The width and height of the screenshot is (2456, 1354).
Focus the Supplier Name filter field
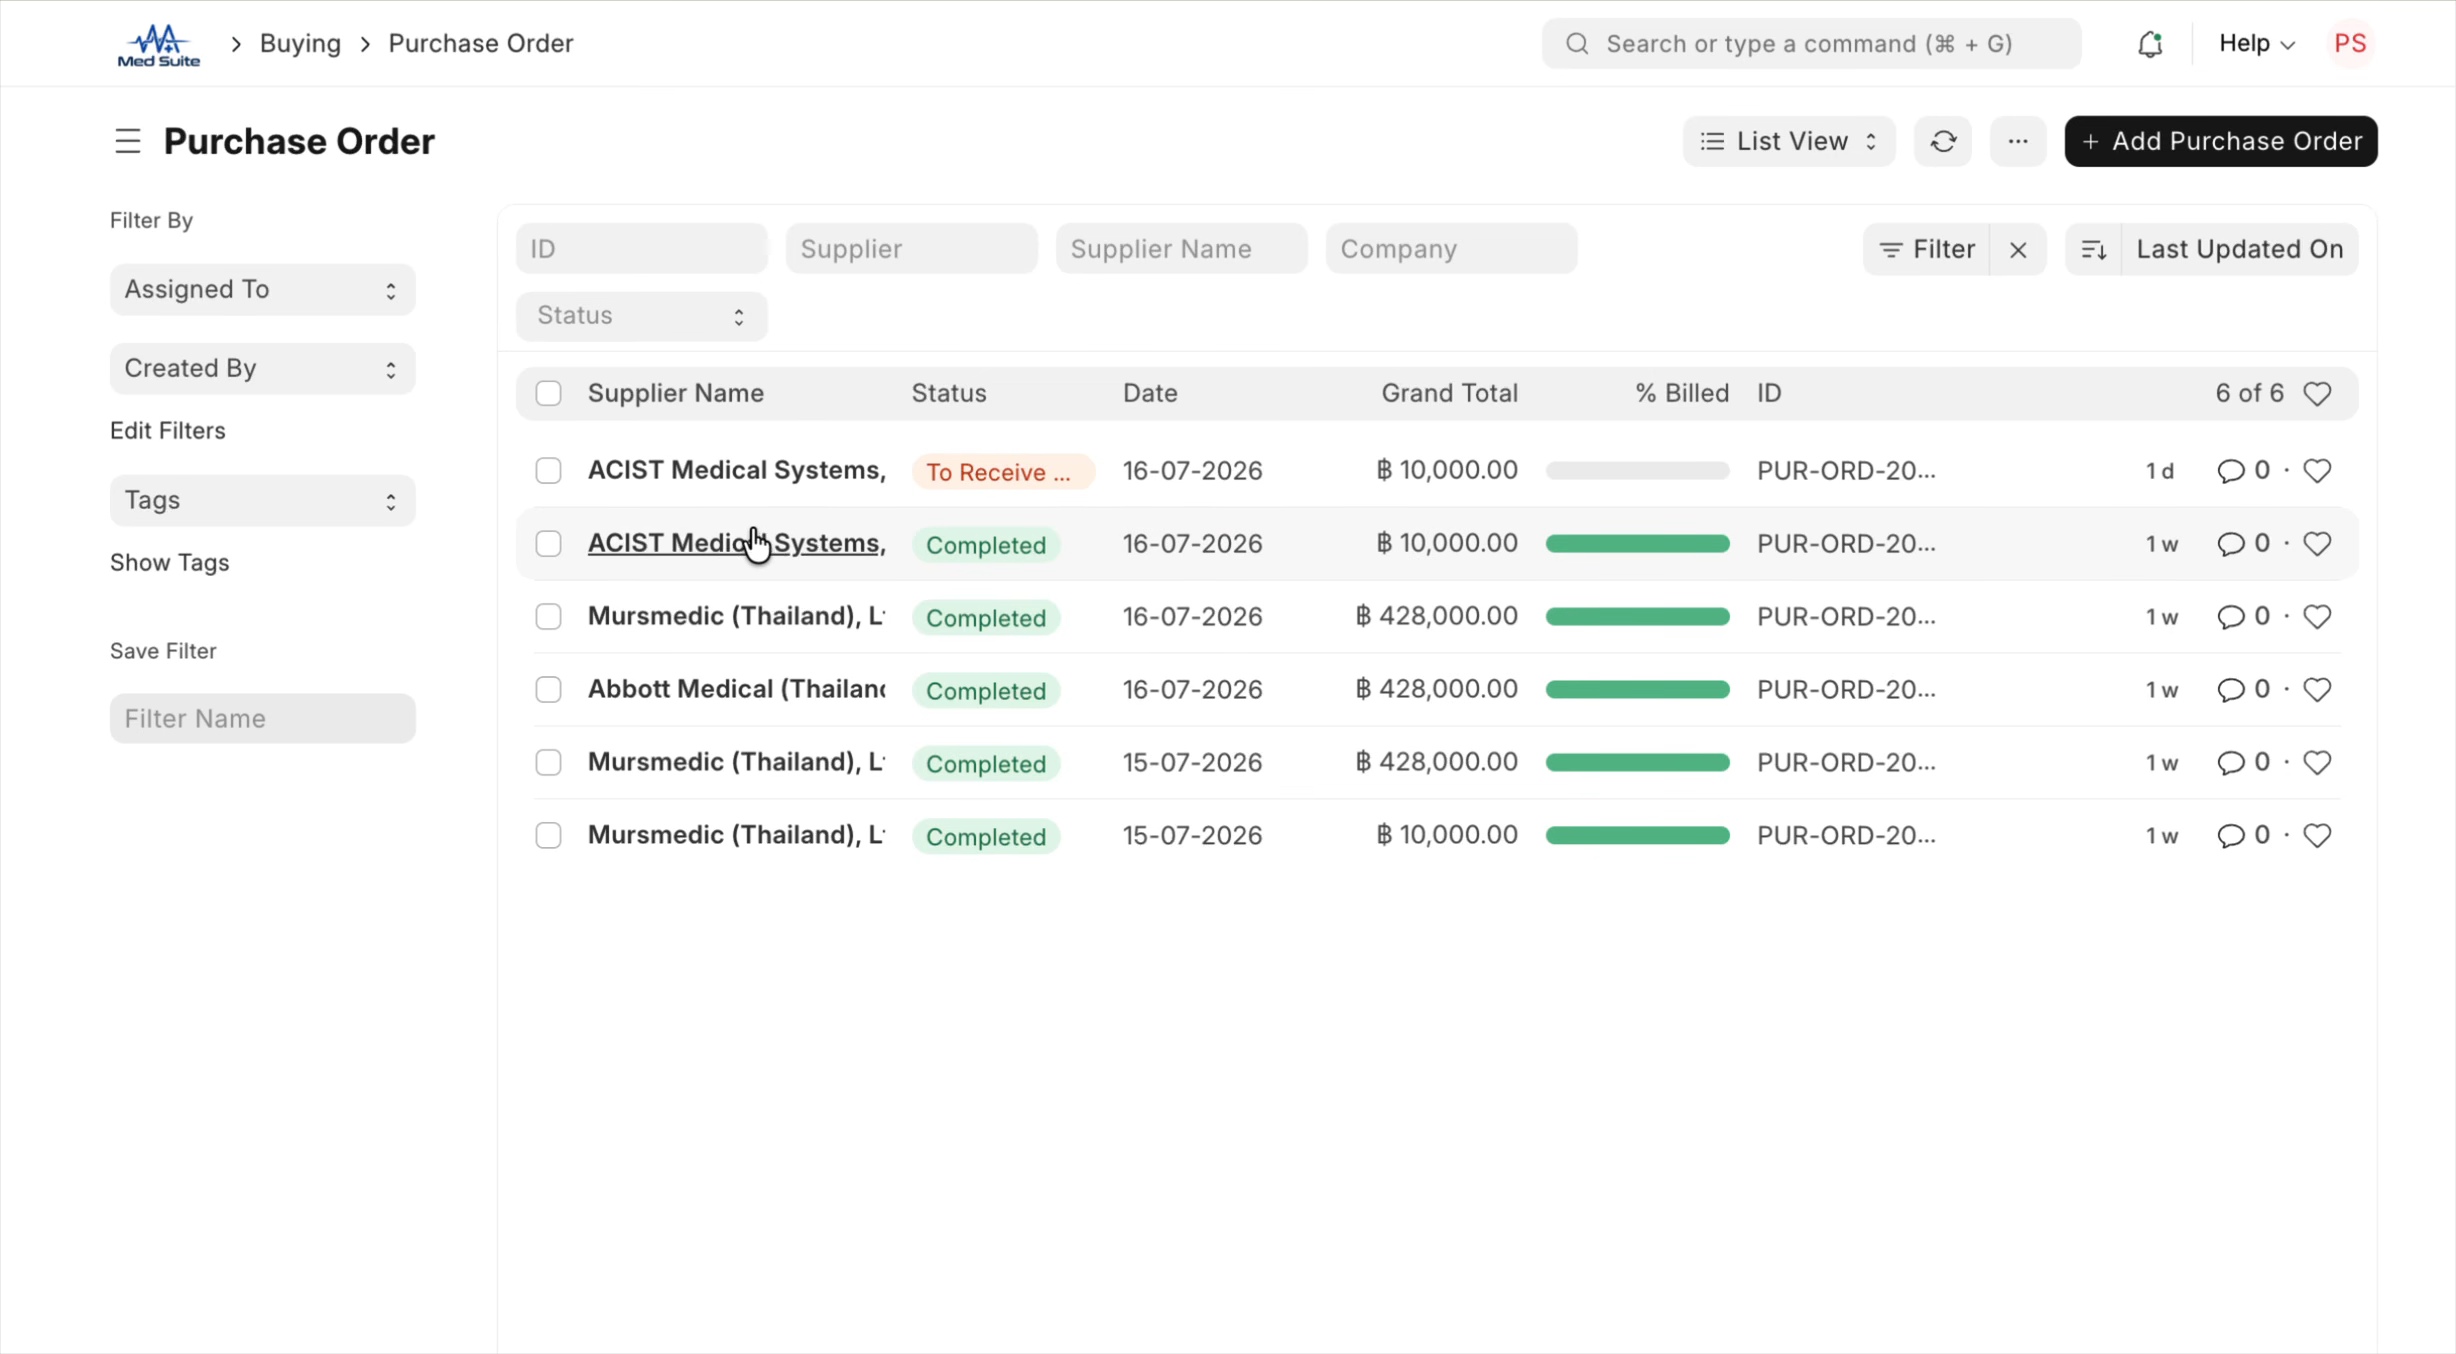(1181, 249)
